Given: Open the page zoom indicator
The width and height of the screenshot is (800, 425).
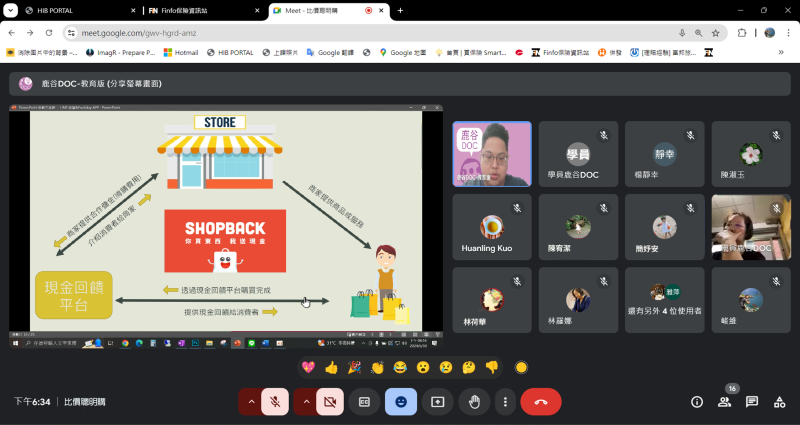Looking at the screenshot, I should coord(698,33).
